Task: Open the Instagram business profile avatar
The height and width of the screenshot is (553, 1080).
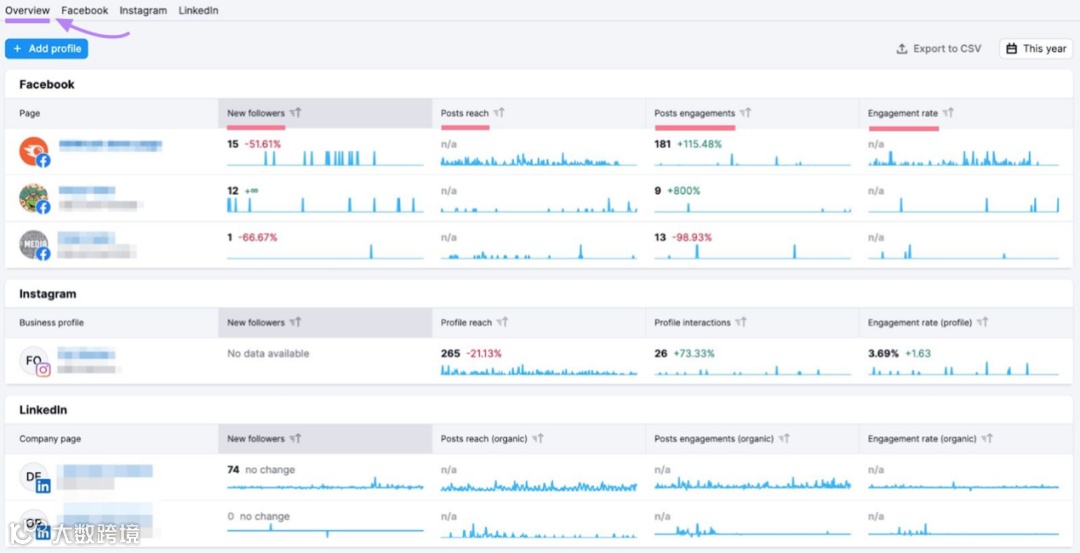Action: pos(34,361)
